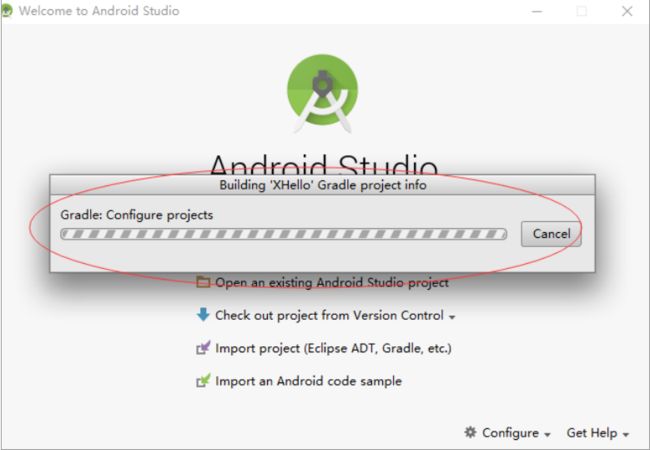Click the Configure gear icon
The image size is (650, 450).
(470, 432)
